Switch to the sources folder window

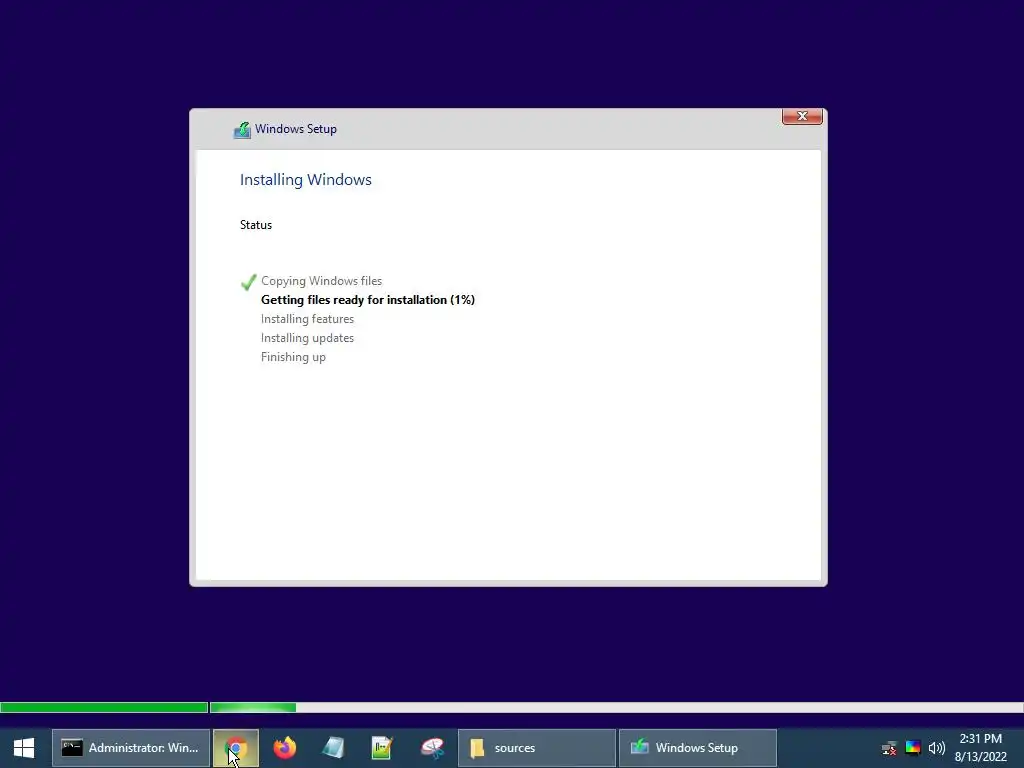[x=537, y=748]
